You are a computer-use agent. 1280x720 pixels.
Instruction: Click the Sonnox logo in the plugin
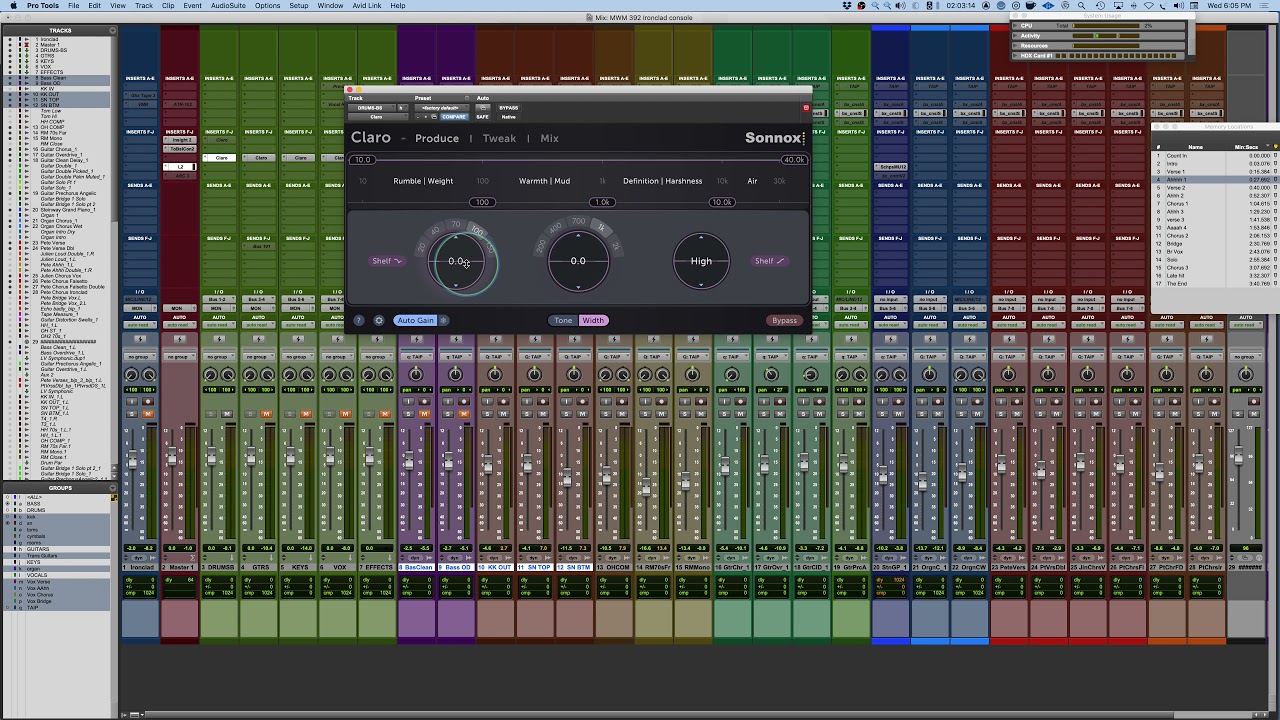774,138
